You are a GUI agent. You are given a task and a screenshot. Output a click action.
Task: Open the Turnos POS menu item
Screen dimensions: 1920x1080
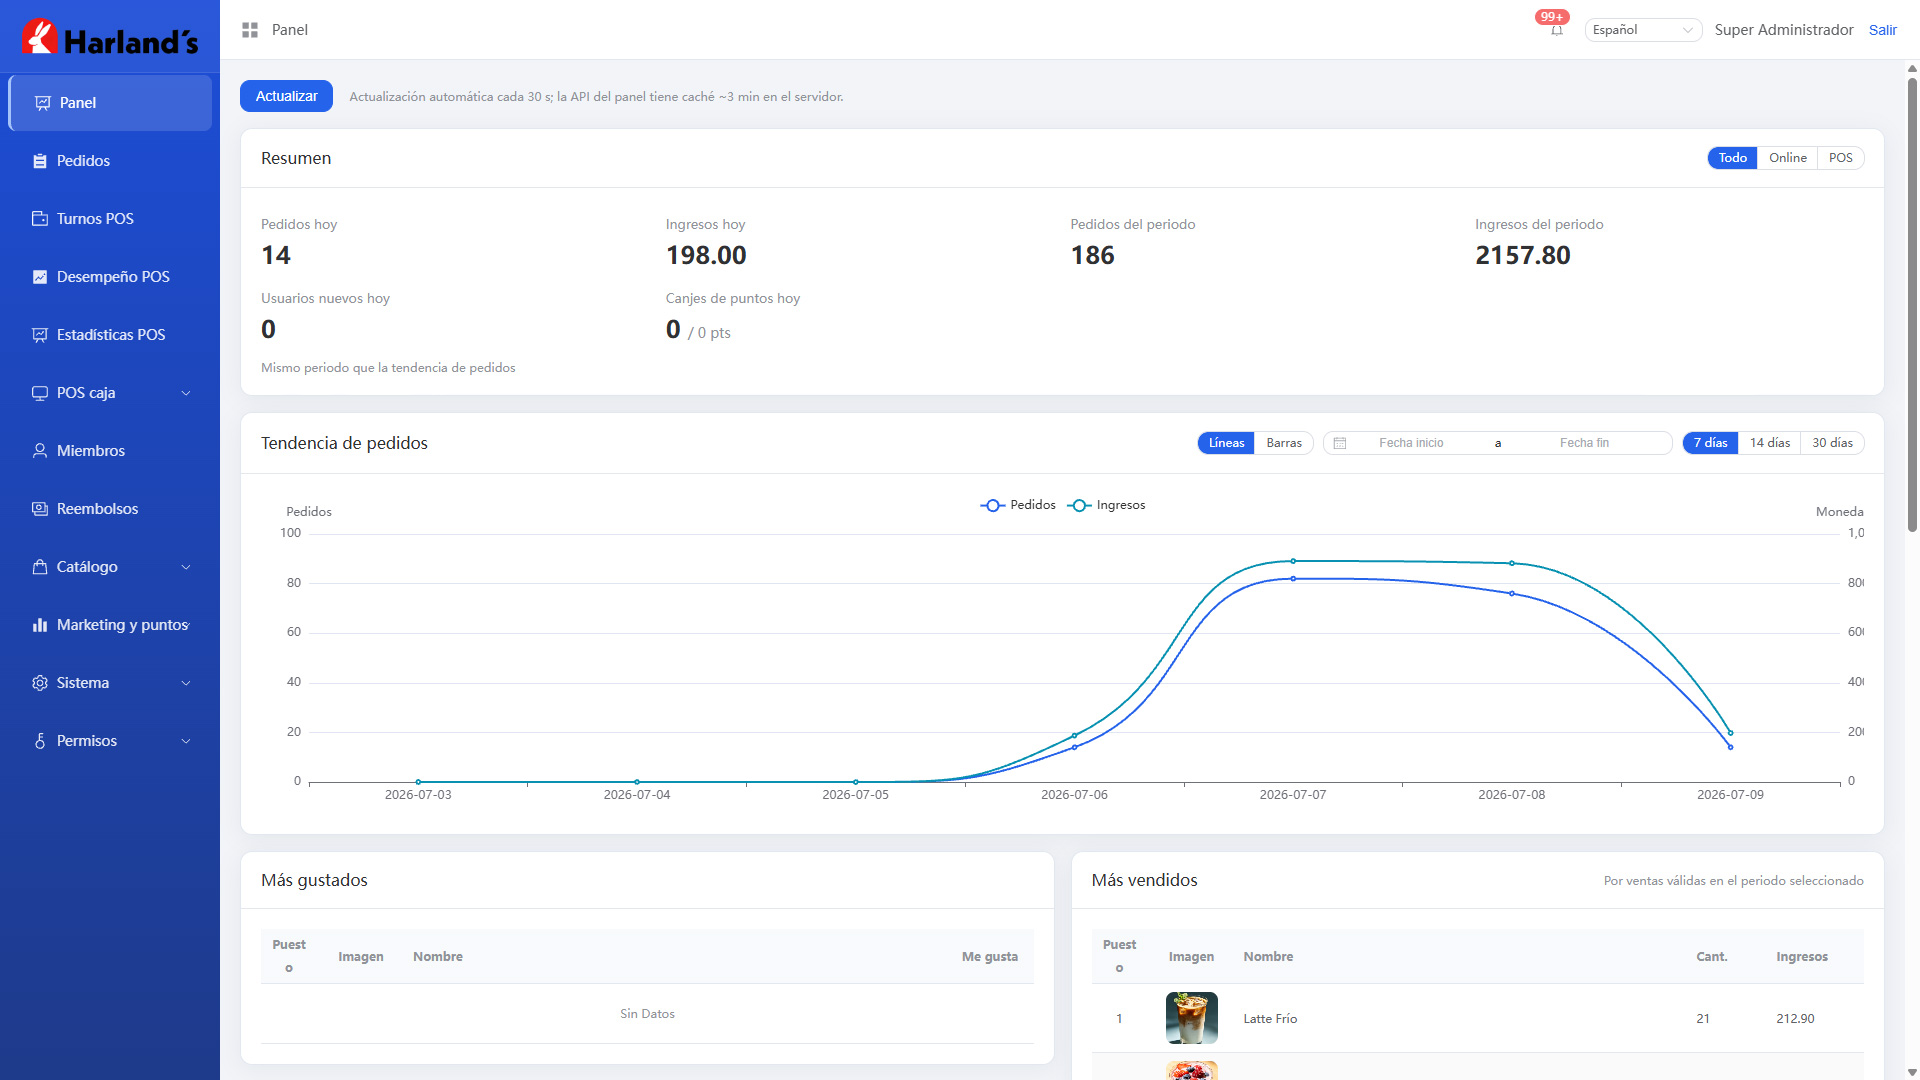pyautogui.click(x=110, y=219)
